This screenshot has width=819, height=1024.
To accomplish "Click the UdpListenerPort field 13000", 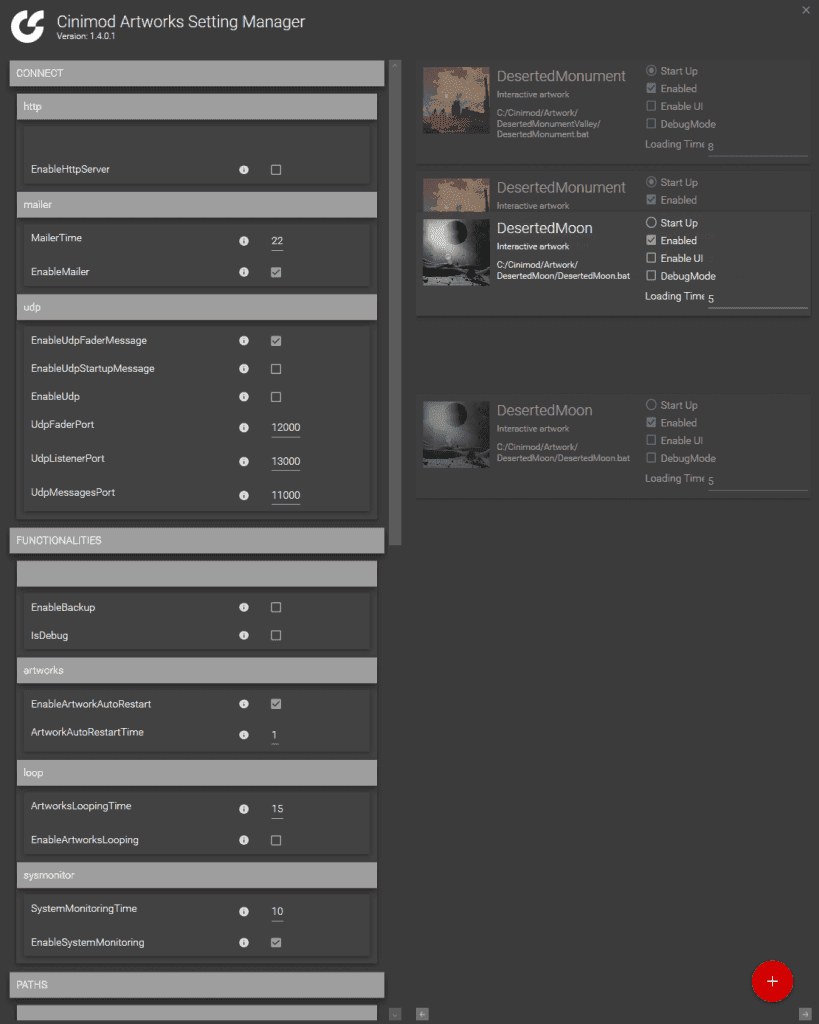I will click(285, 462).
